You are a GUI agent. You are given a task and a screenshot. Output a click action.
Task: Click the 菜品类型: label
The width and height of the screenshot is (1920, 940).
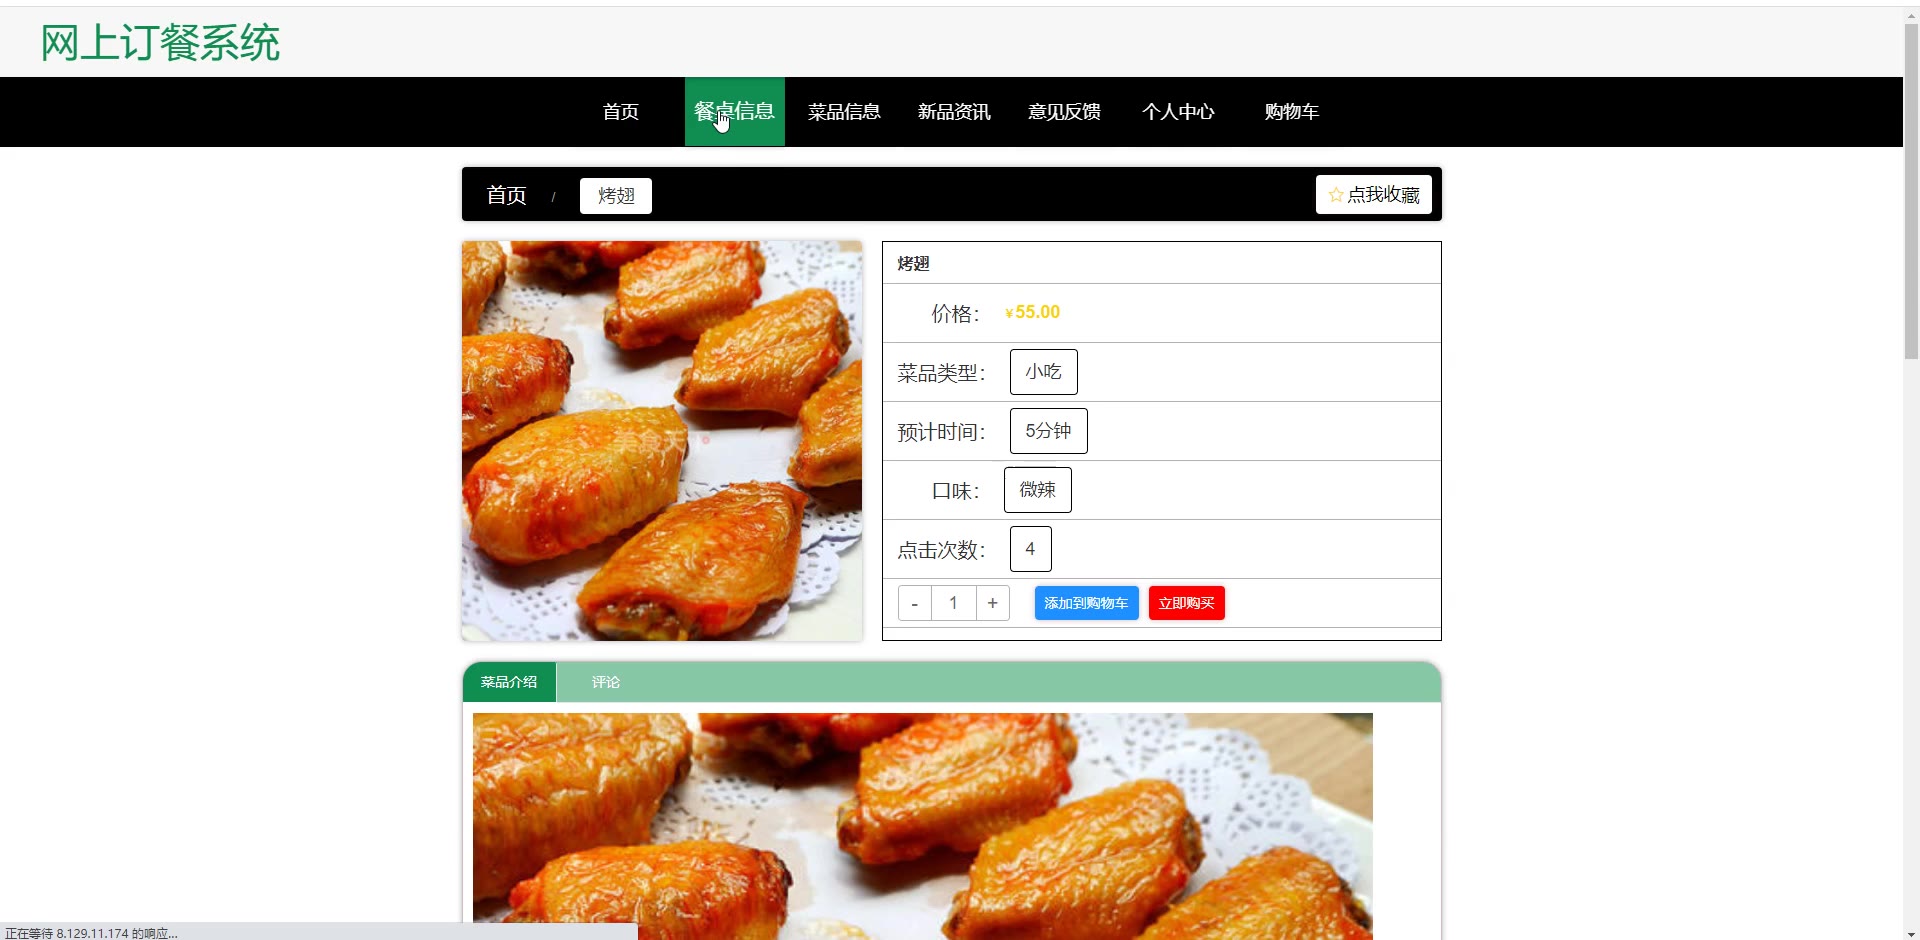(x=941, y=373)
